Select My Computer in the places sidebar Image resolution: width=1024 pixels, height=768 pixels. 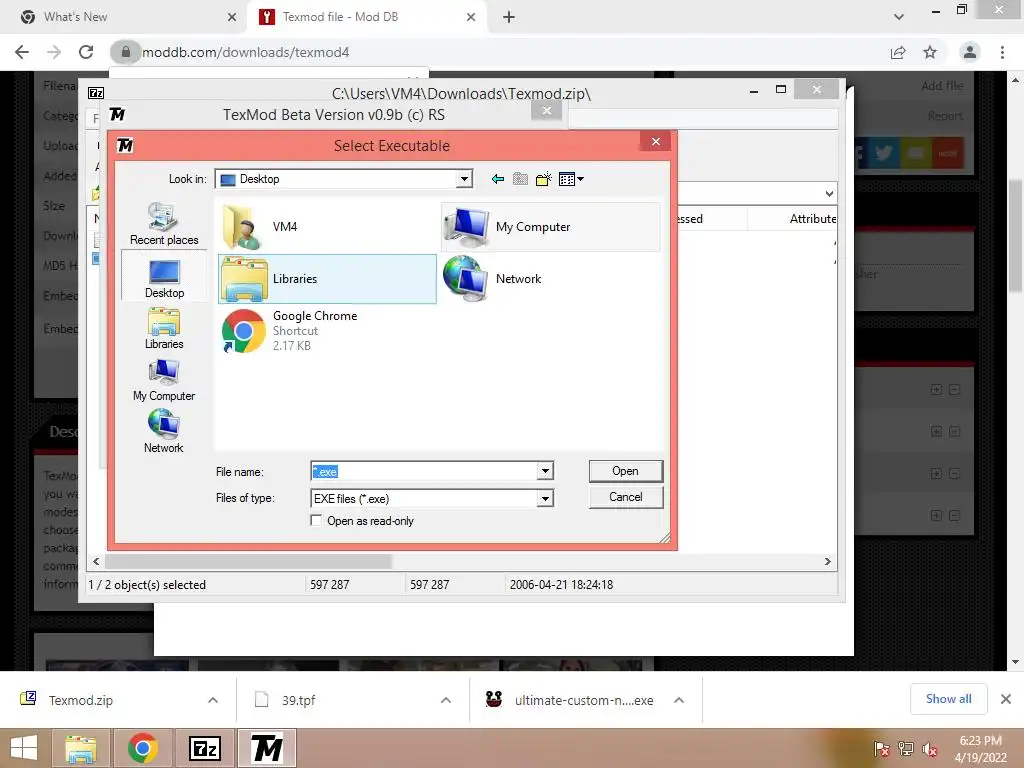click(164, 381)
